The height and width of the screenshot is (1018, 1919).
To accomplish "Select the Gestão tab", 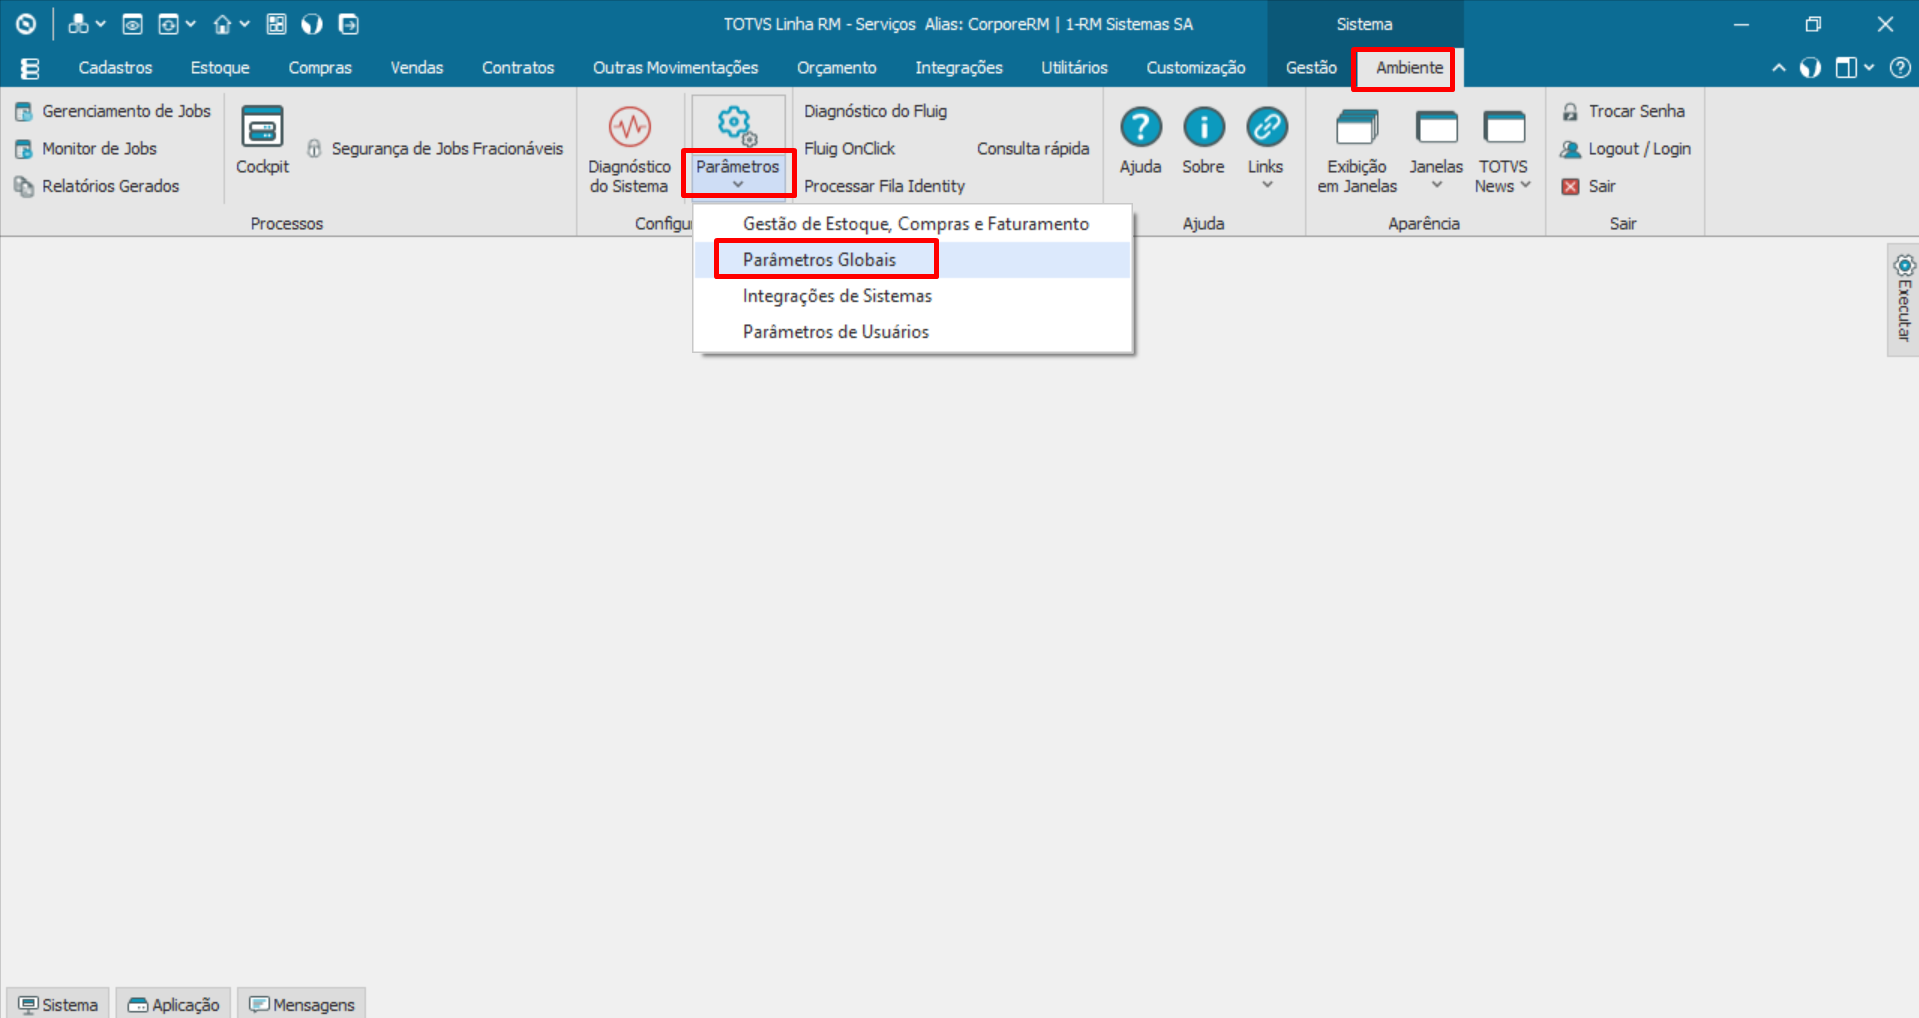I will [1311, 68].
